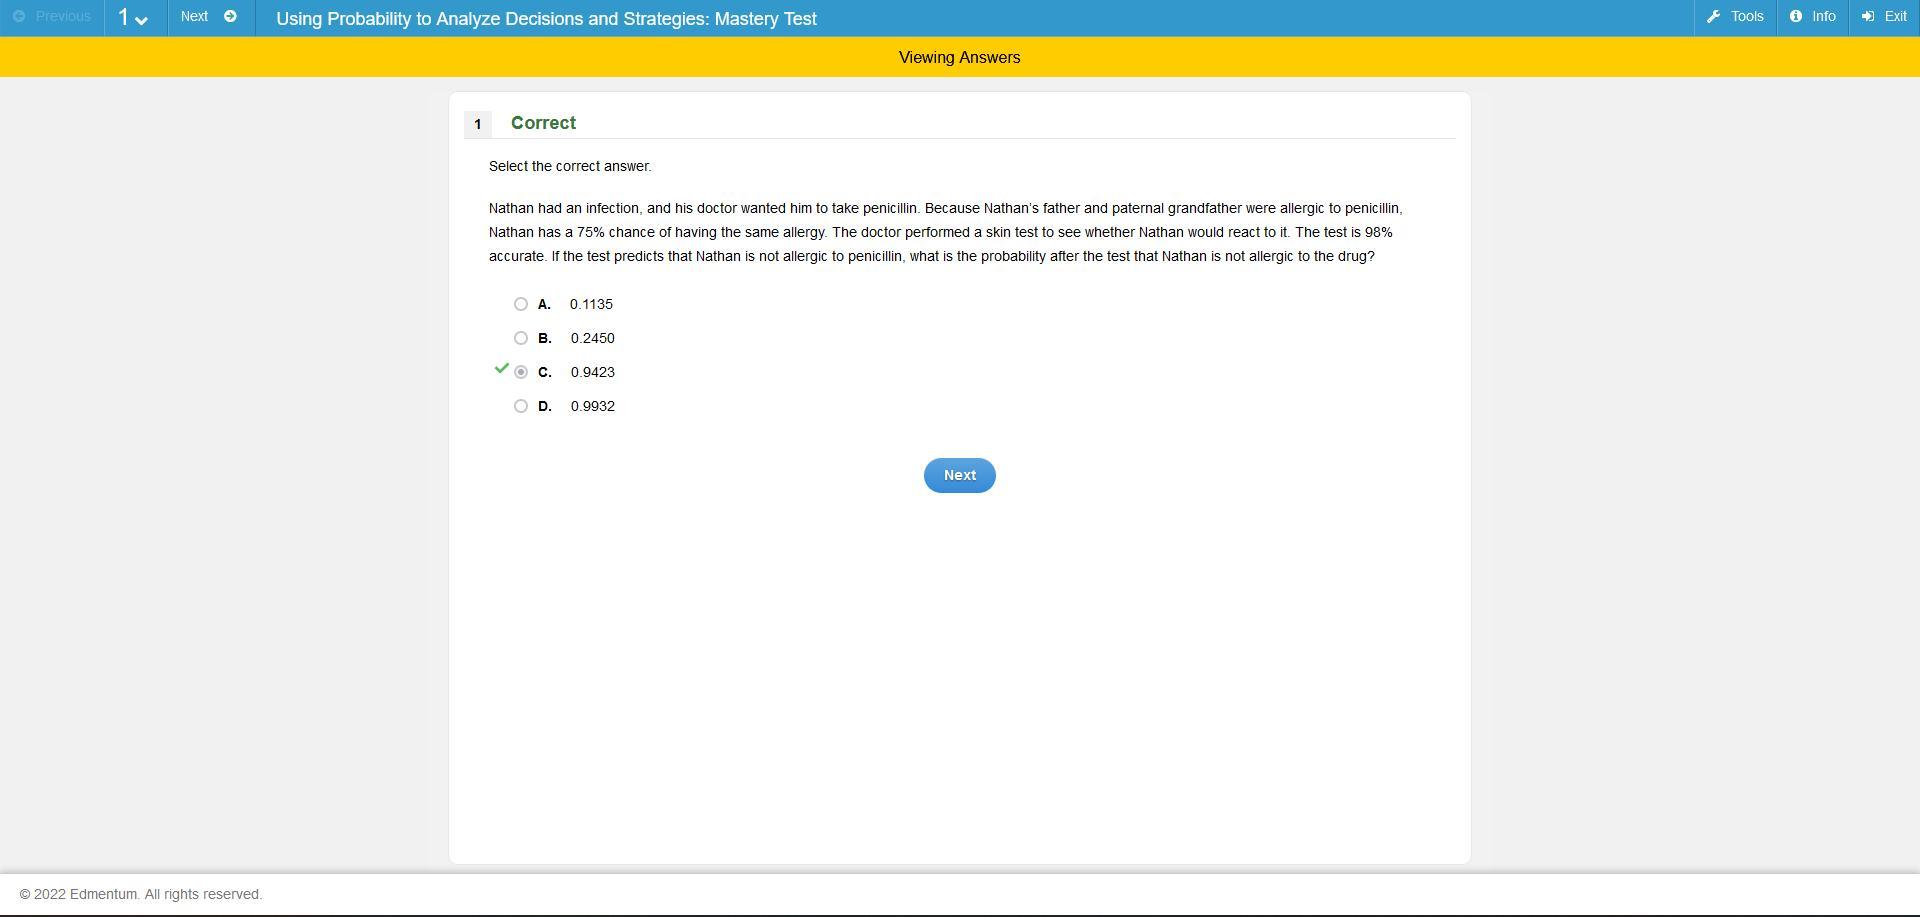Open the Tools menu label
Viewport: 1920px width, 917px height.
[x=1746, y=17]
